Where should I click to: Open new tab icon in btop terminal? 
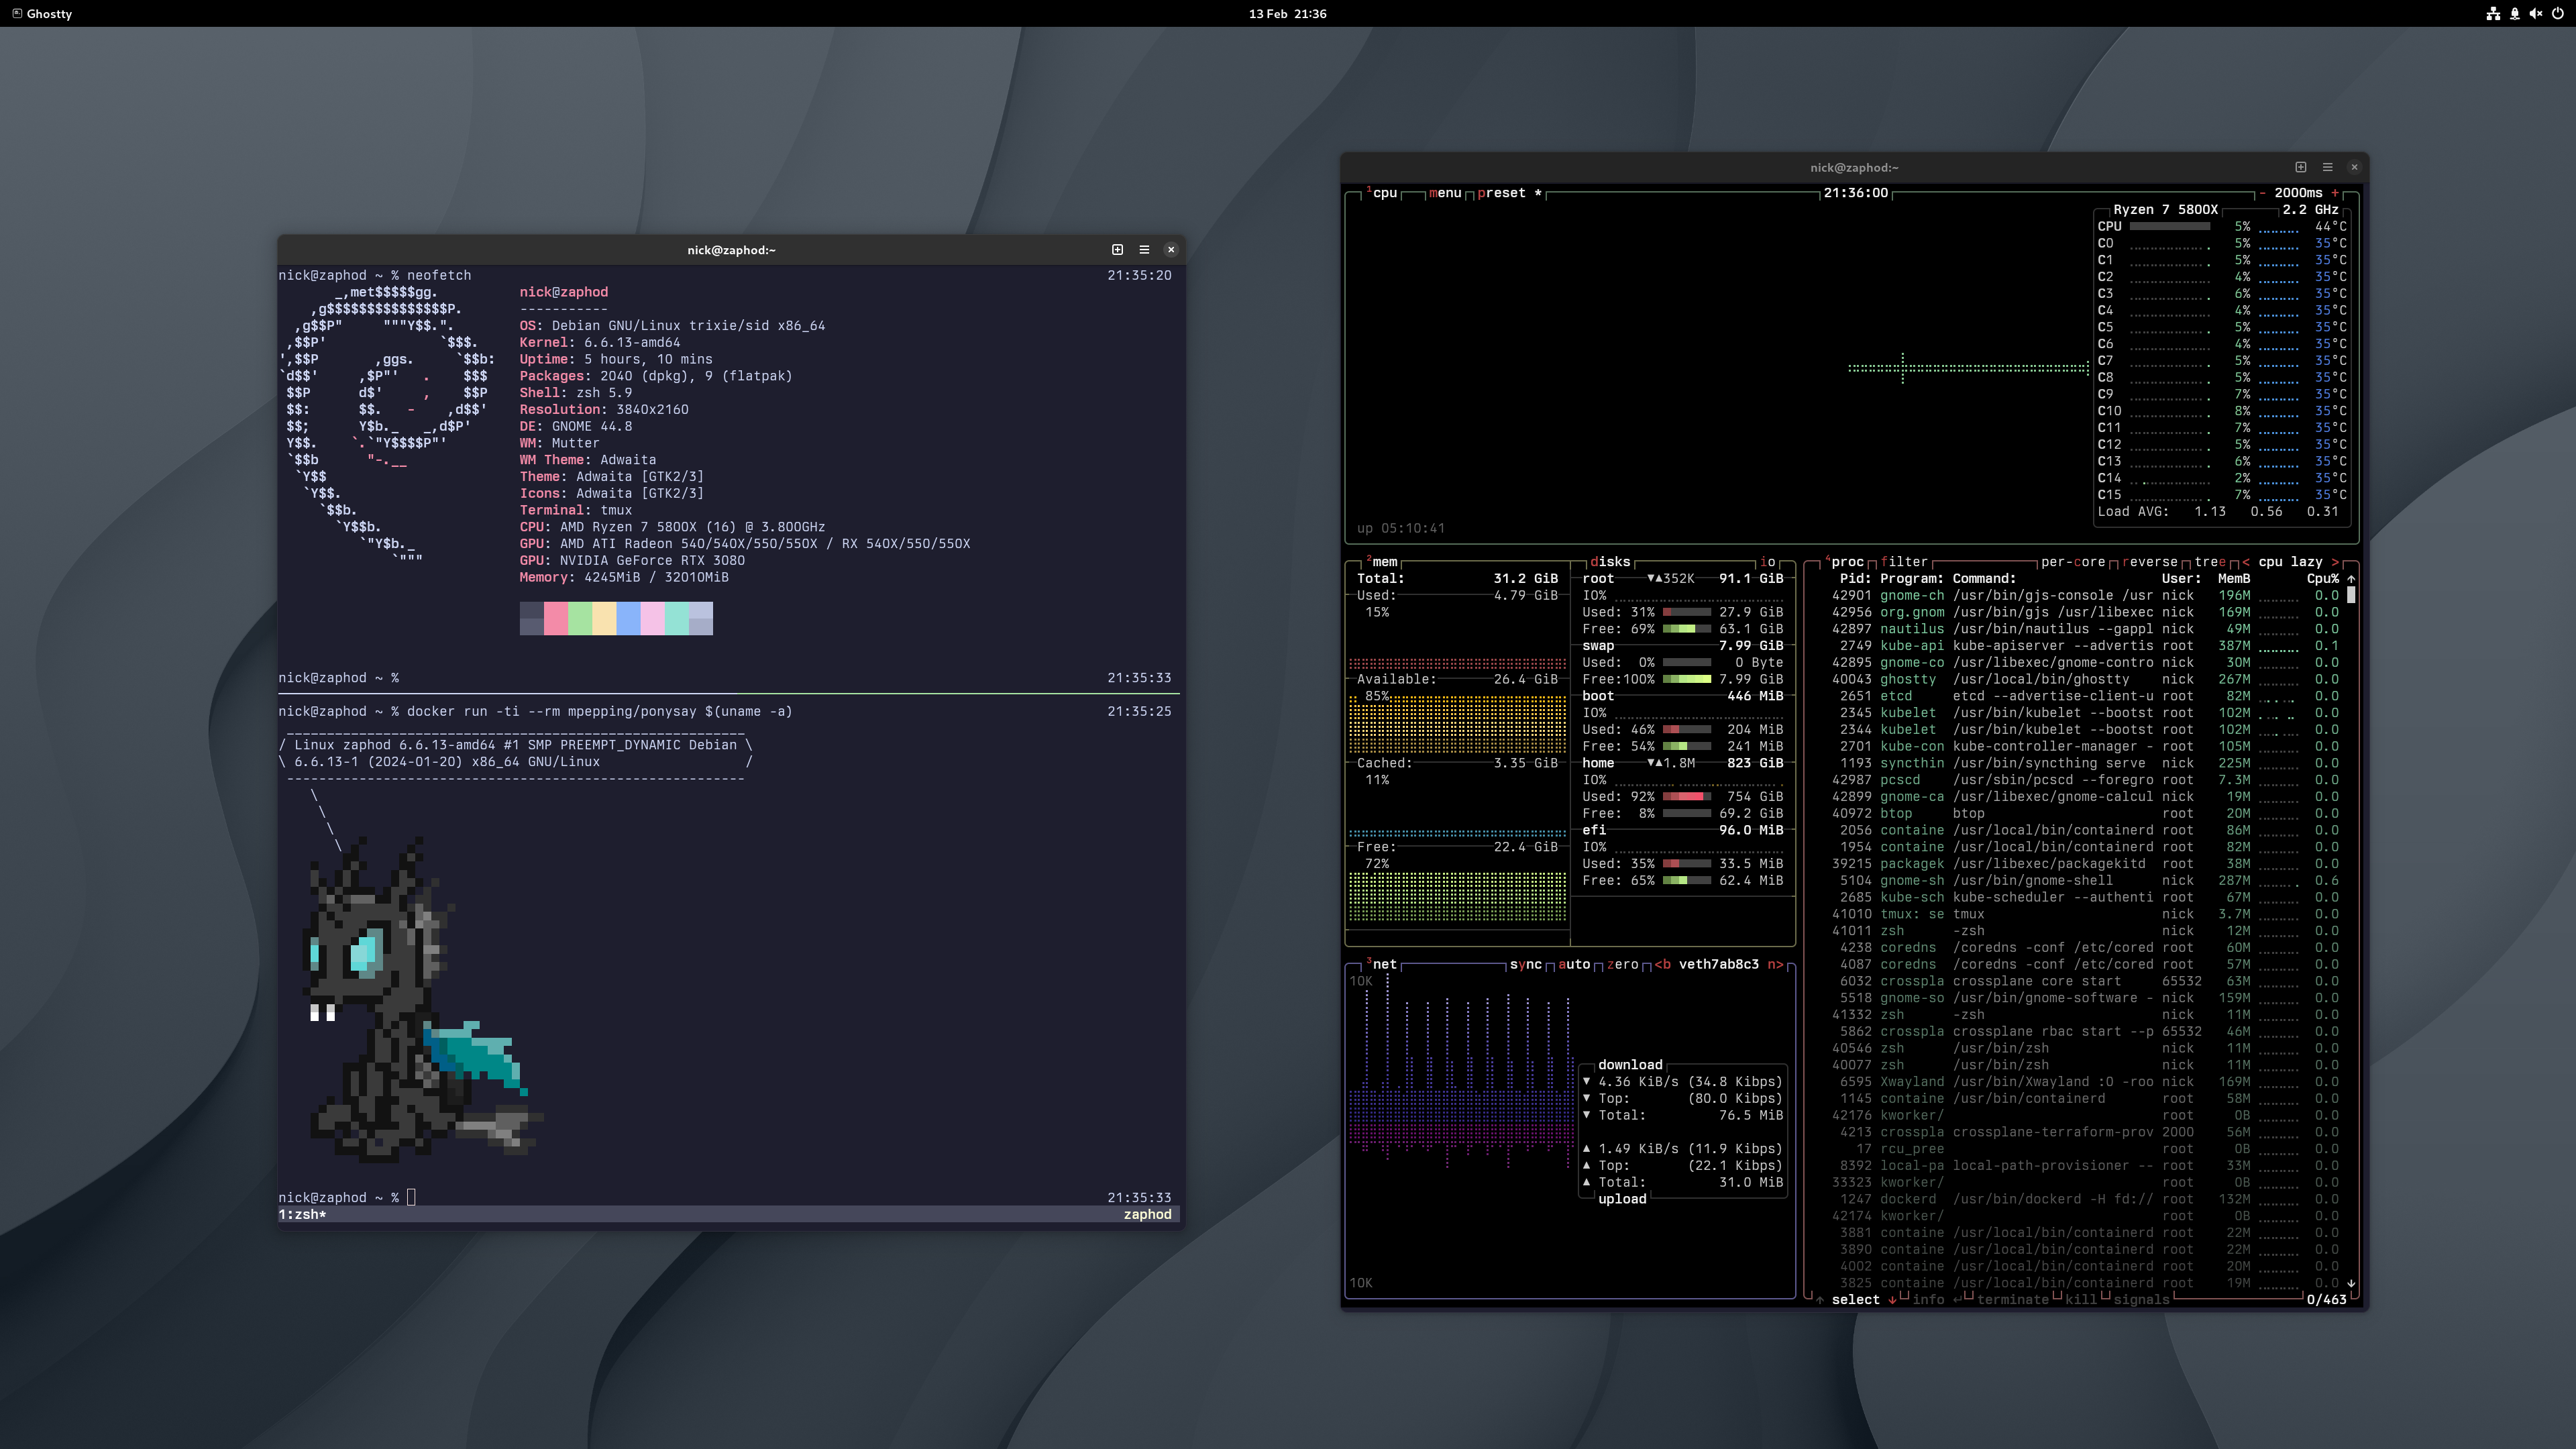[2300, 167]
